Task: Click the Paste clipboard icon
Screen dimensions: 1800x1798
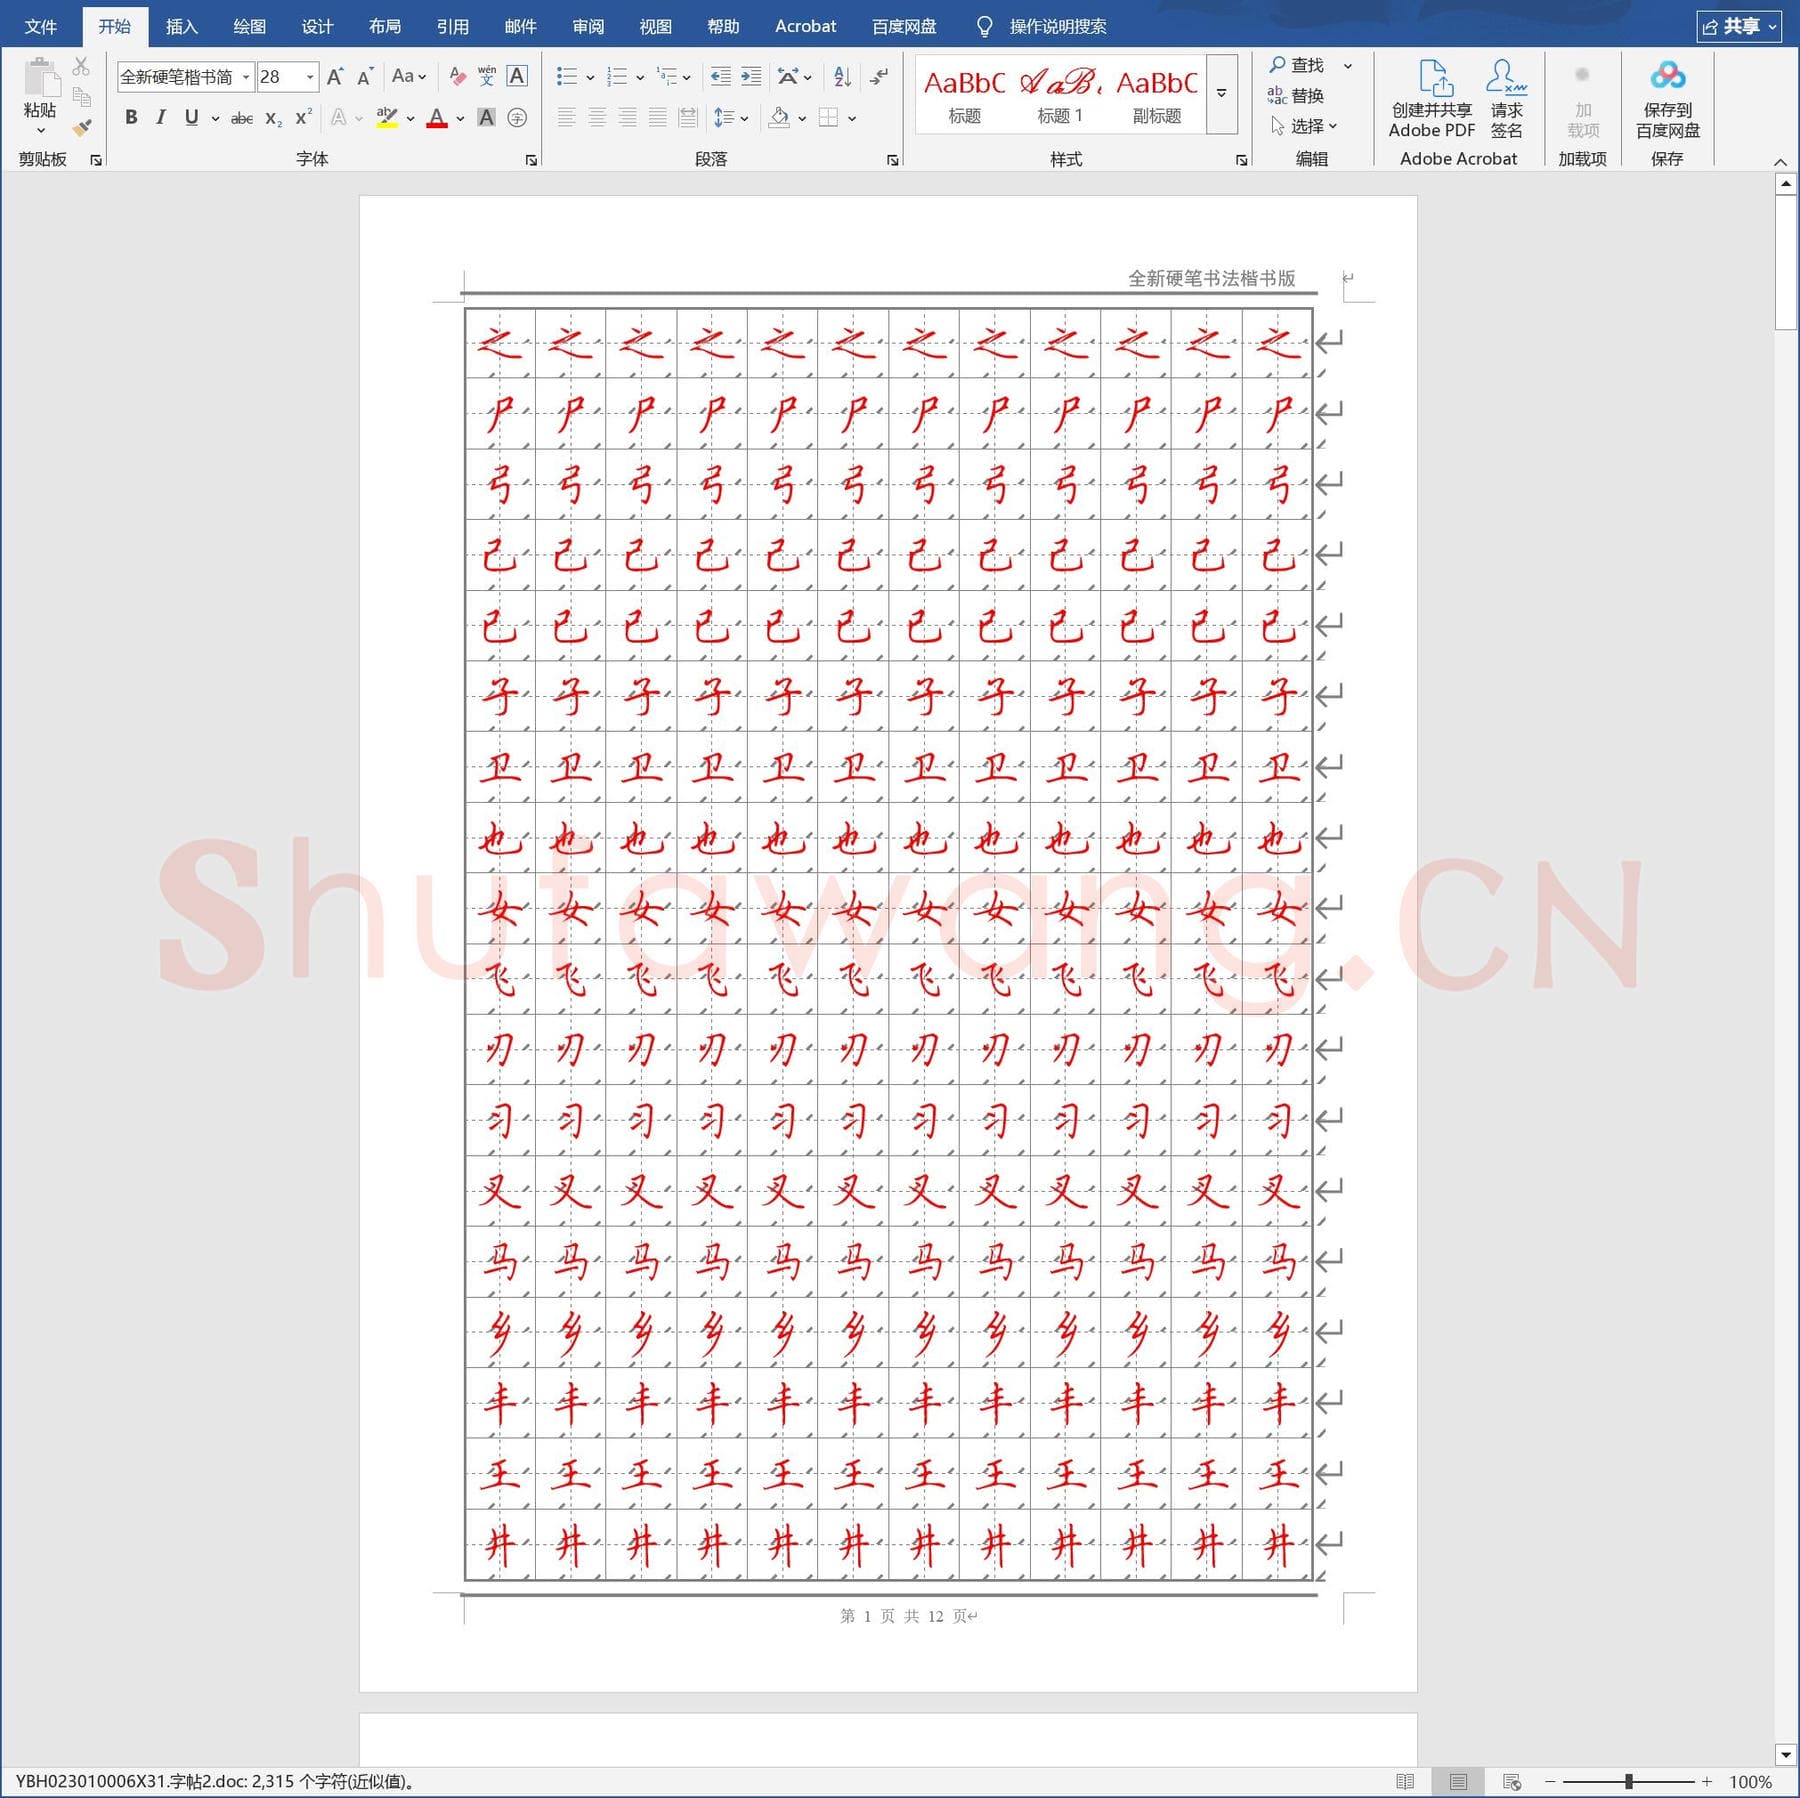Action: tap(40, 79)
